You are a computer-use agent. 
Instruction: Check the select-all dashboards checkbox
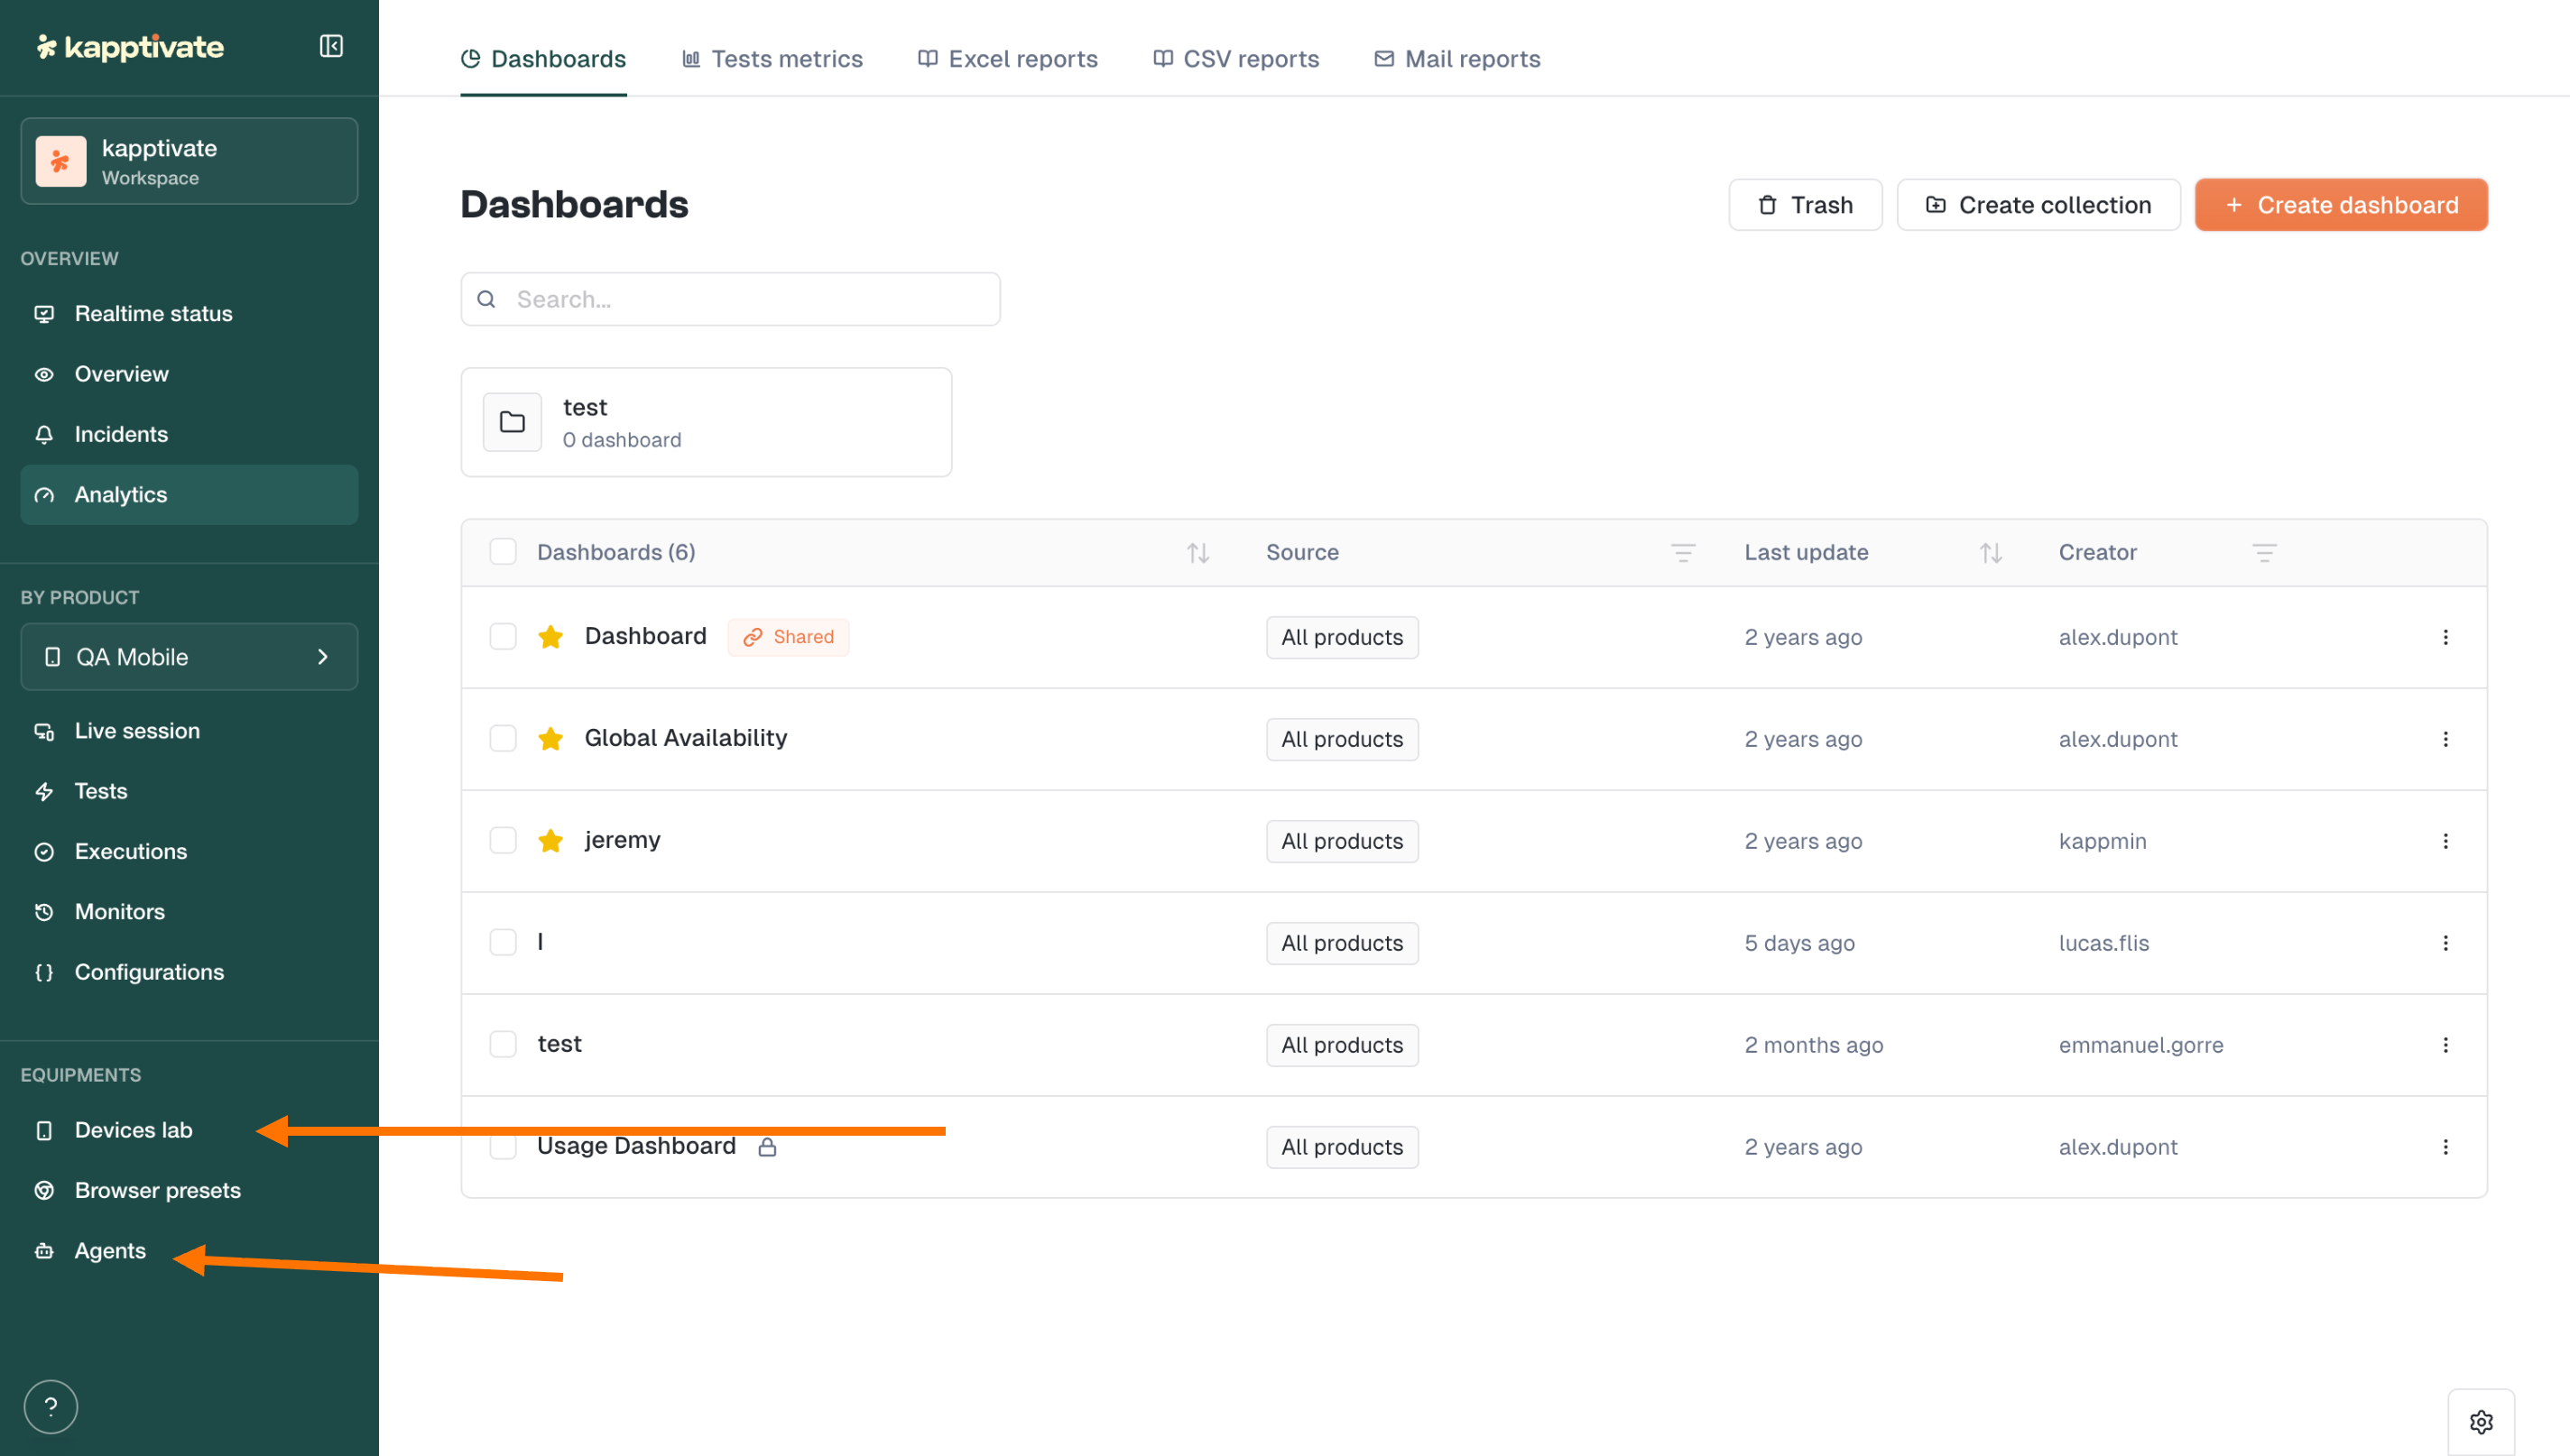point(503,552)
